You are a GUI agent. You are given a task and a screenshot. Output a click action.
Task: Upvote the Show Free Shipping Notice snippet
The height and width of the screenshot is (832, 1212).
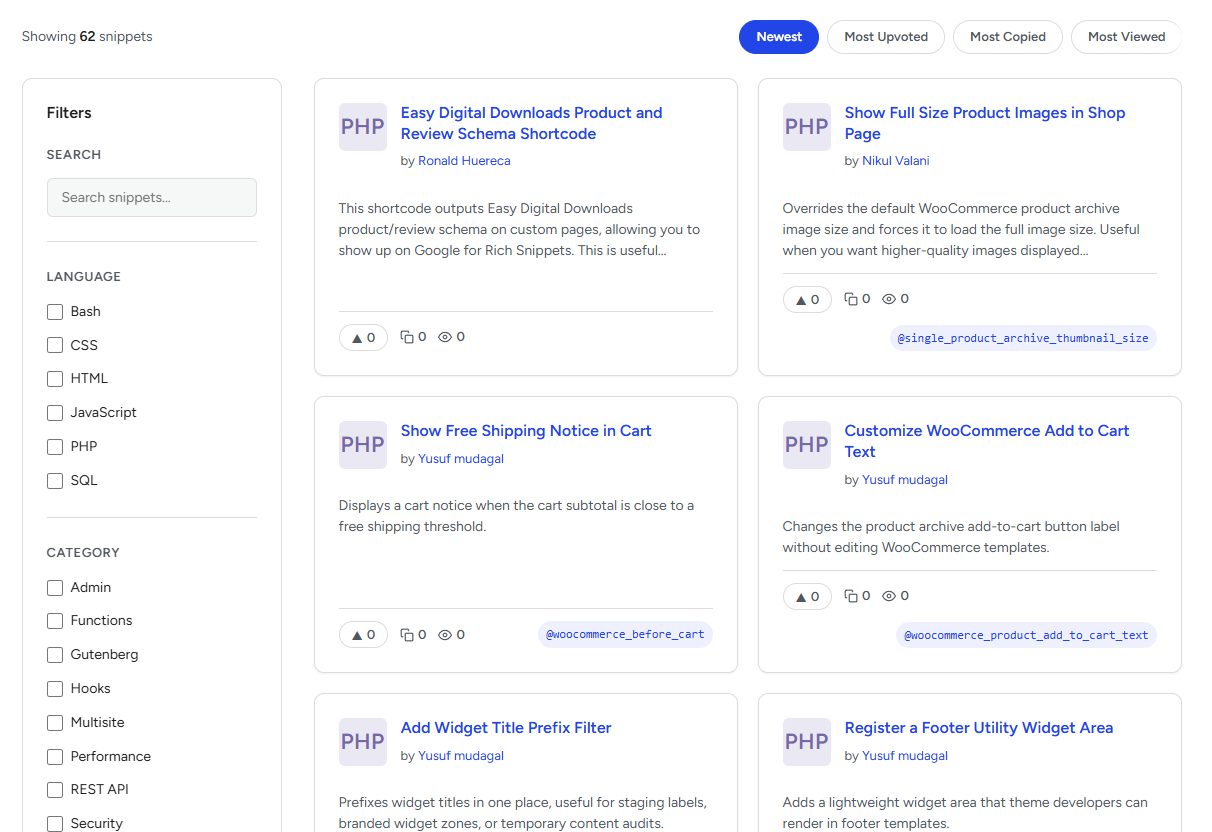coord(363,635)
